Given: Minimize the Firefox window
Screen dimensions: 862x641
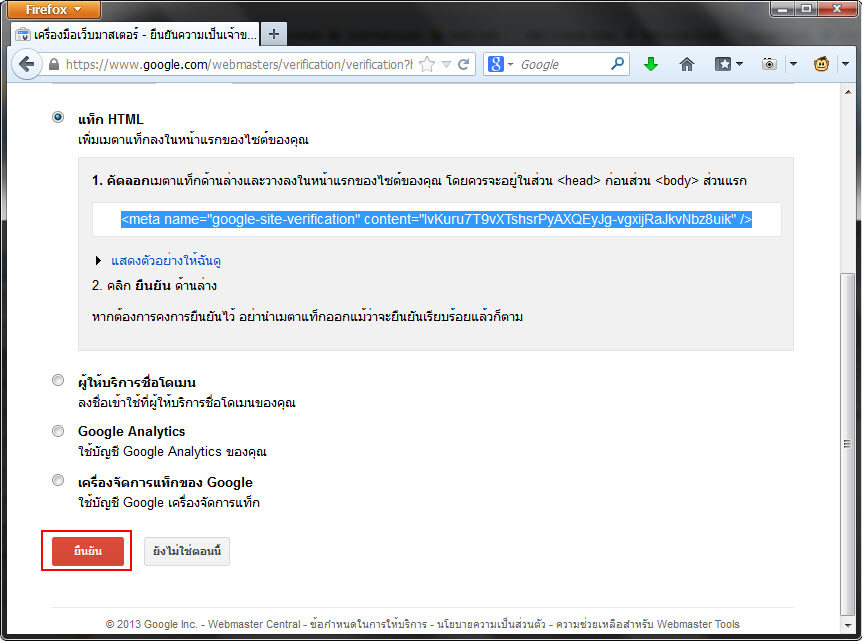Looking at the screenshot, I should [782, 9].
